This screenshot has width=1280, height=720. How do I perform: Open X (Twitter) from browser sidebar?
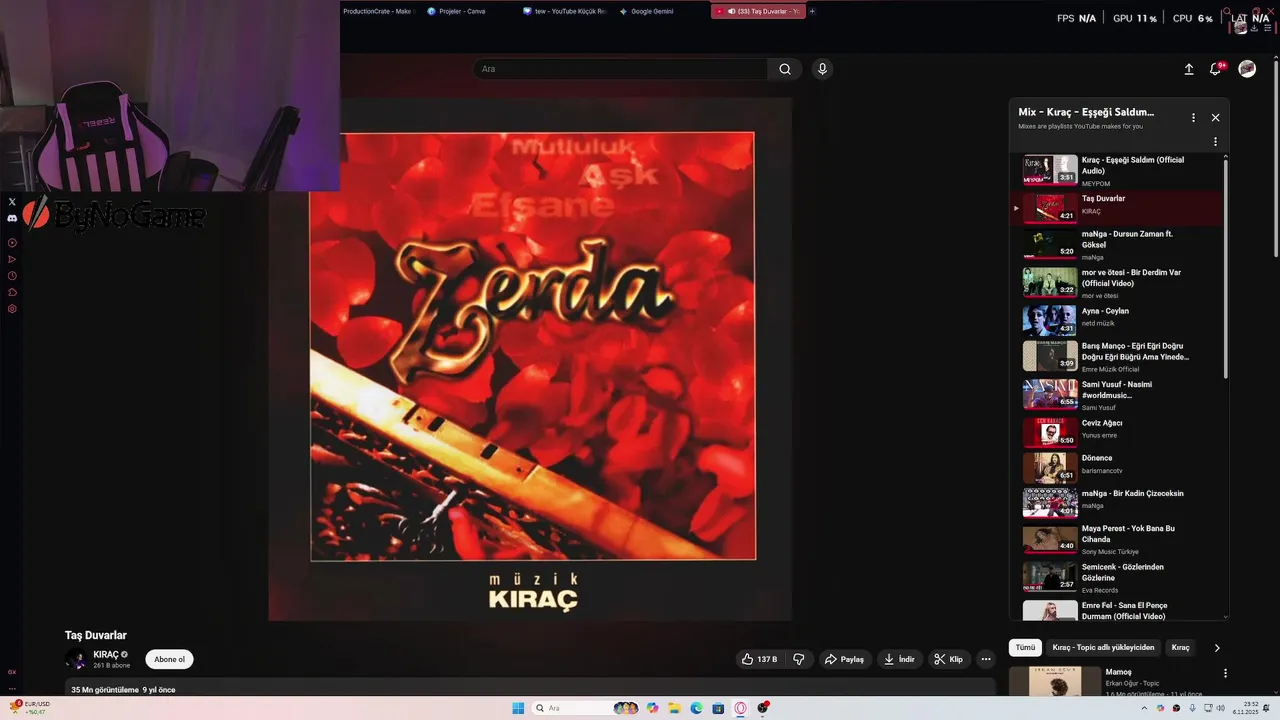tap(12, 201)
